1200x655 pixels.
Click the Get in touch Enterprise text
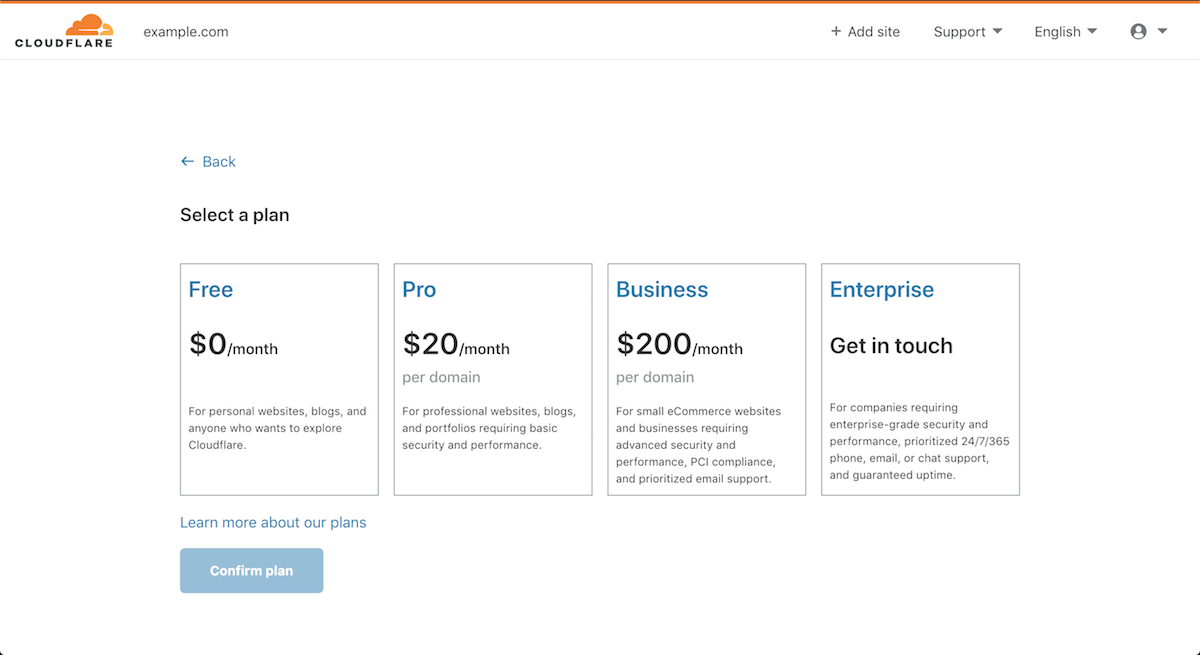891,346
